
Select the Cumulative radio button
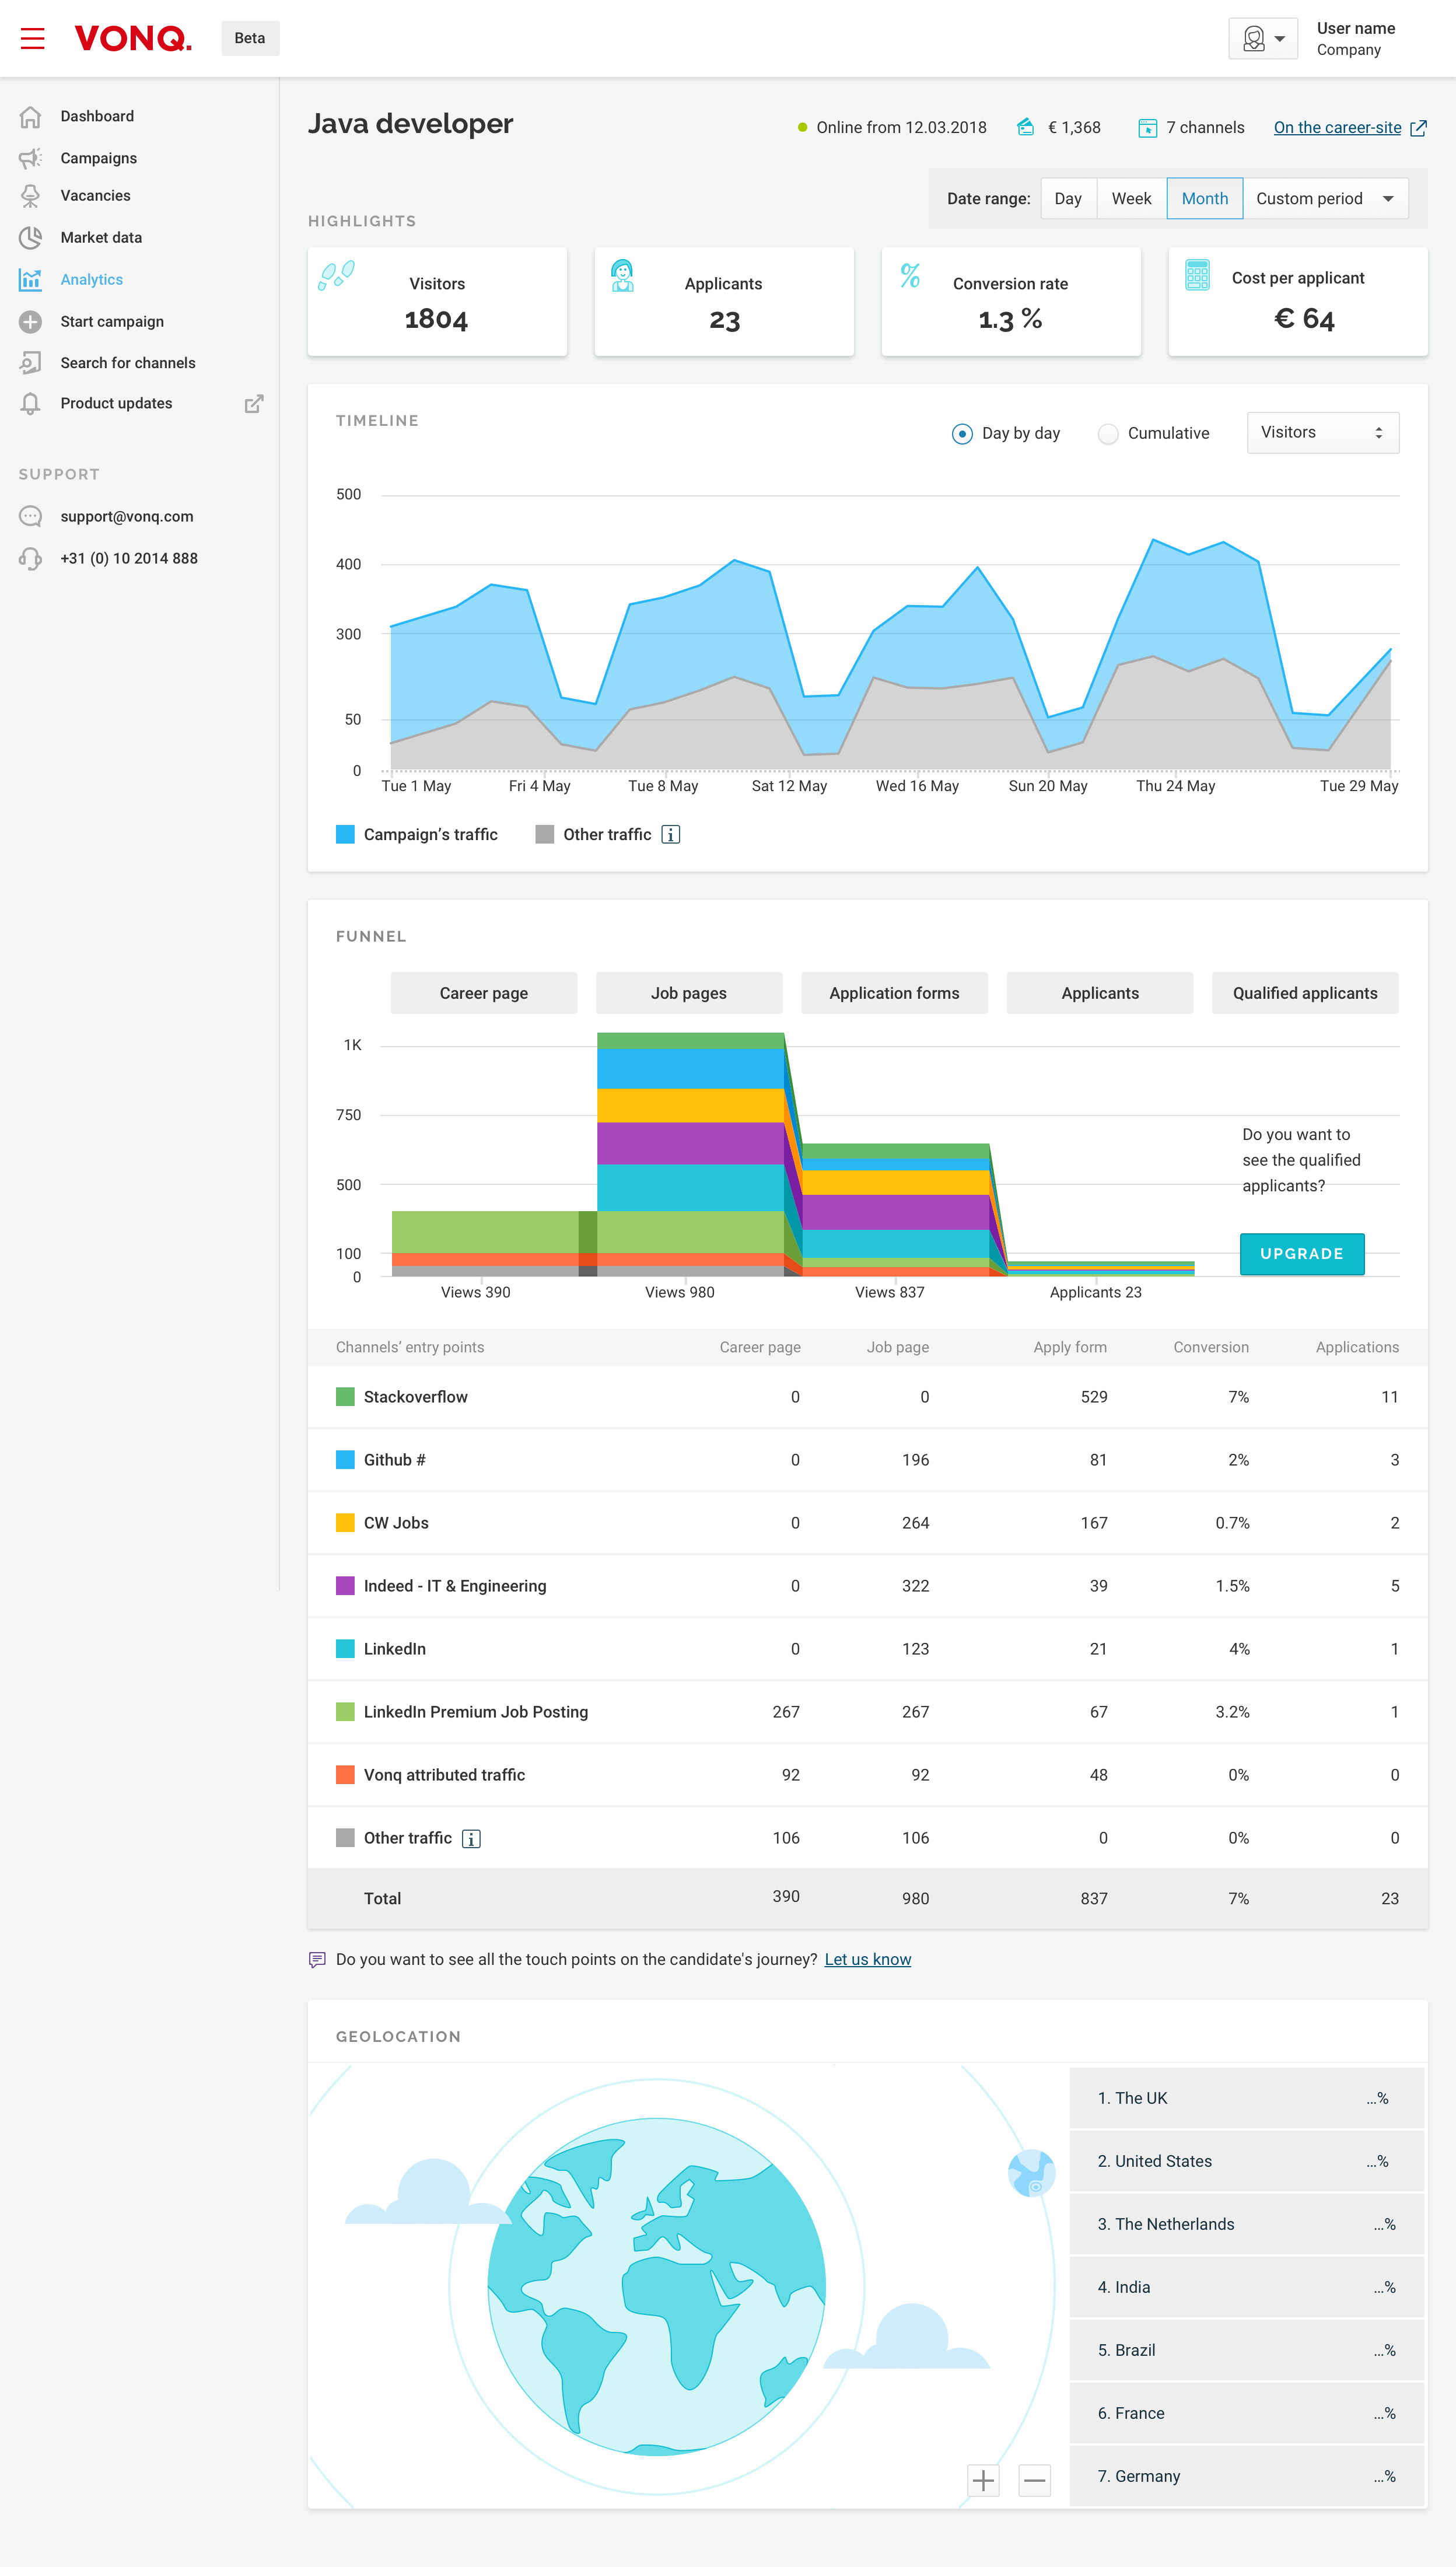[x=1108, y=433]
